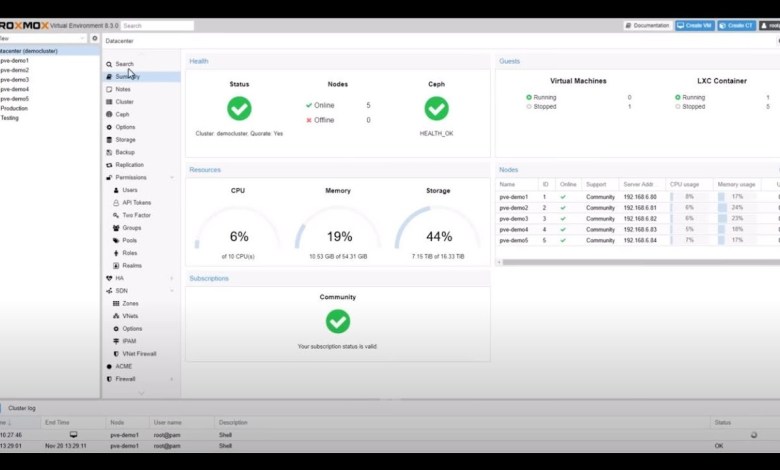Viewport: 780px width, 470px height.
Task: Click 192.168.6.84 server address cell
Action: click(x=640, y=240)
